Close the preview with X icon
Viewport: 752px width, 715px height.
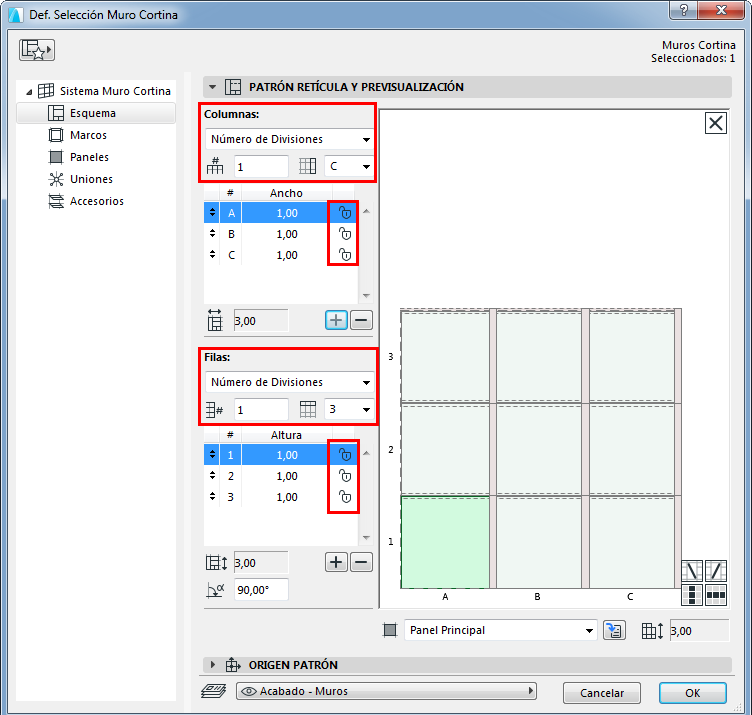pos(716,123)
